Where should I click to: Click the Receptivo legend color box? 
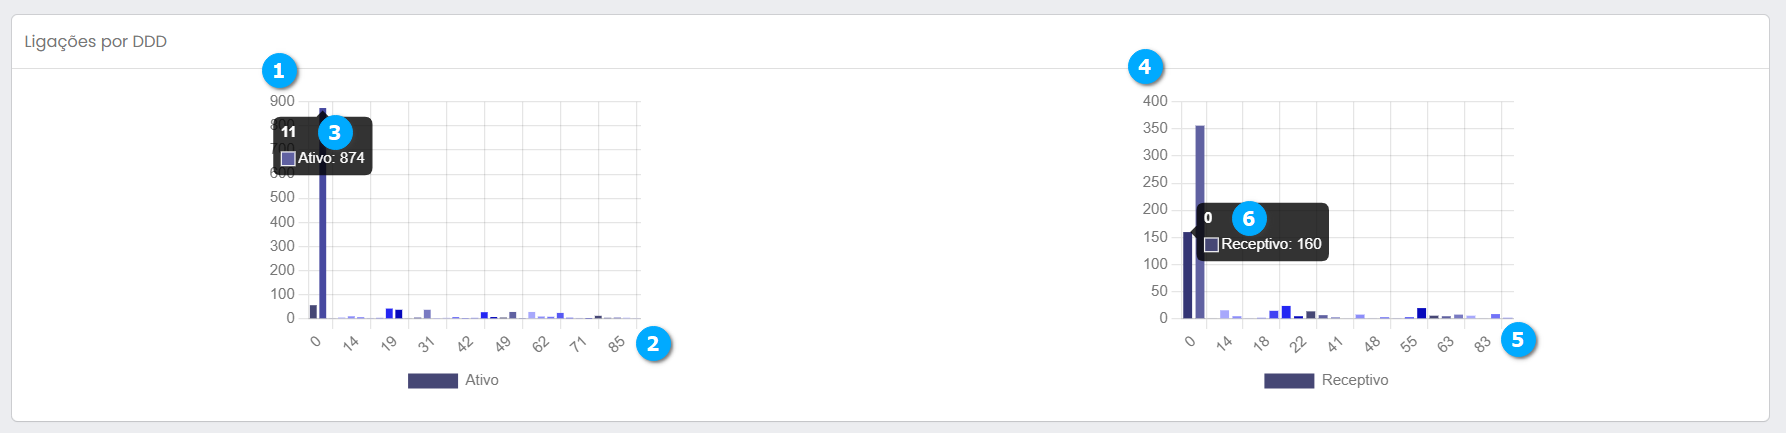[1289, 380]
